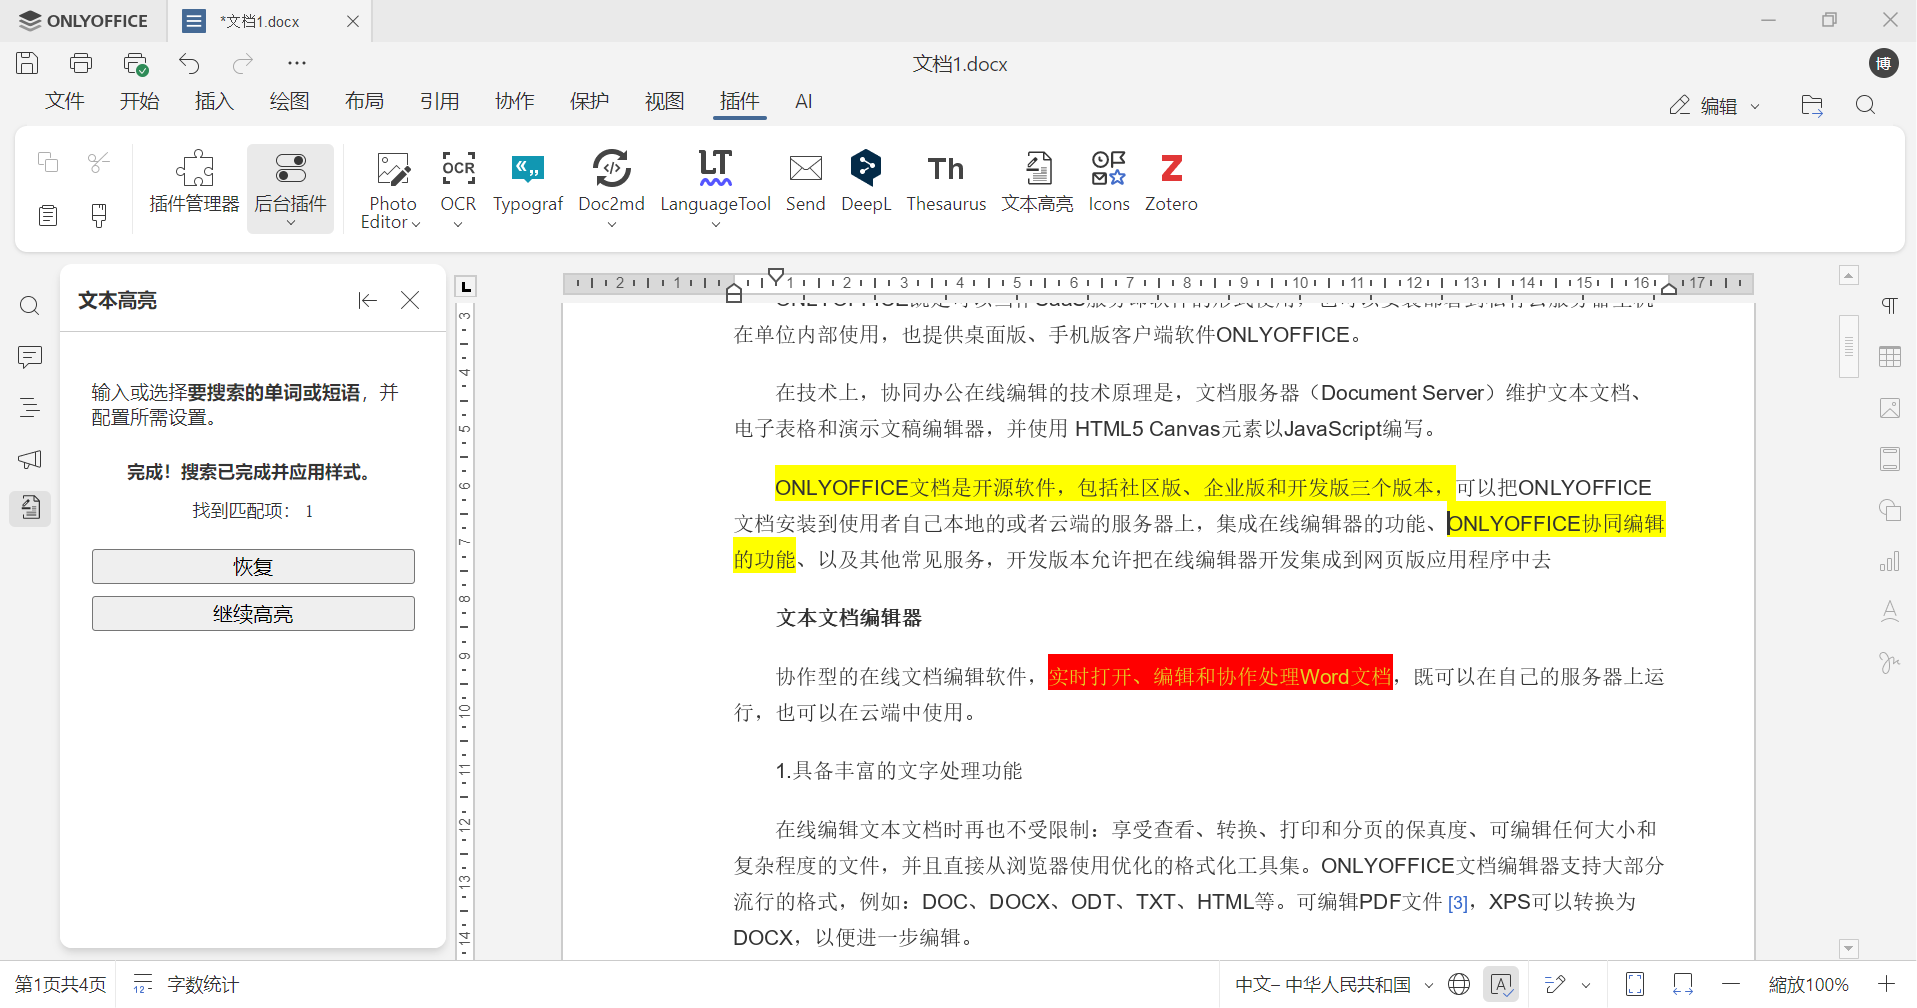The width and height of the screenshot is (1917, 1008).
Task: Open the Zotero plugin
Action: [x=1171, y=183]
